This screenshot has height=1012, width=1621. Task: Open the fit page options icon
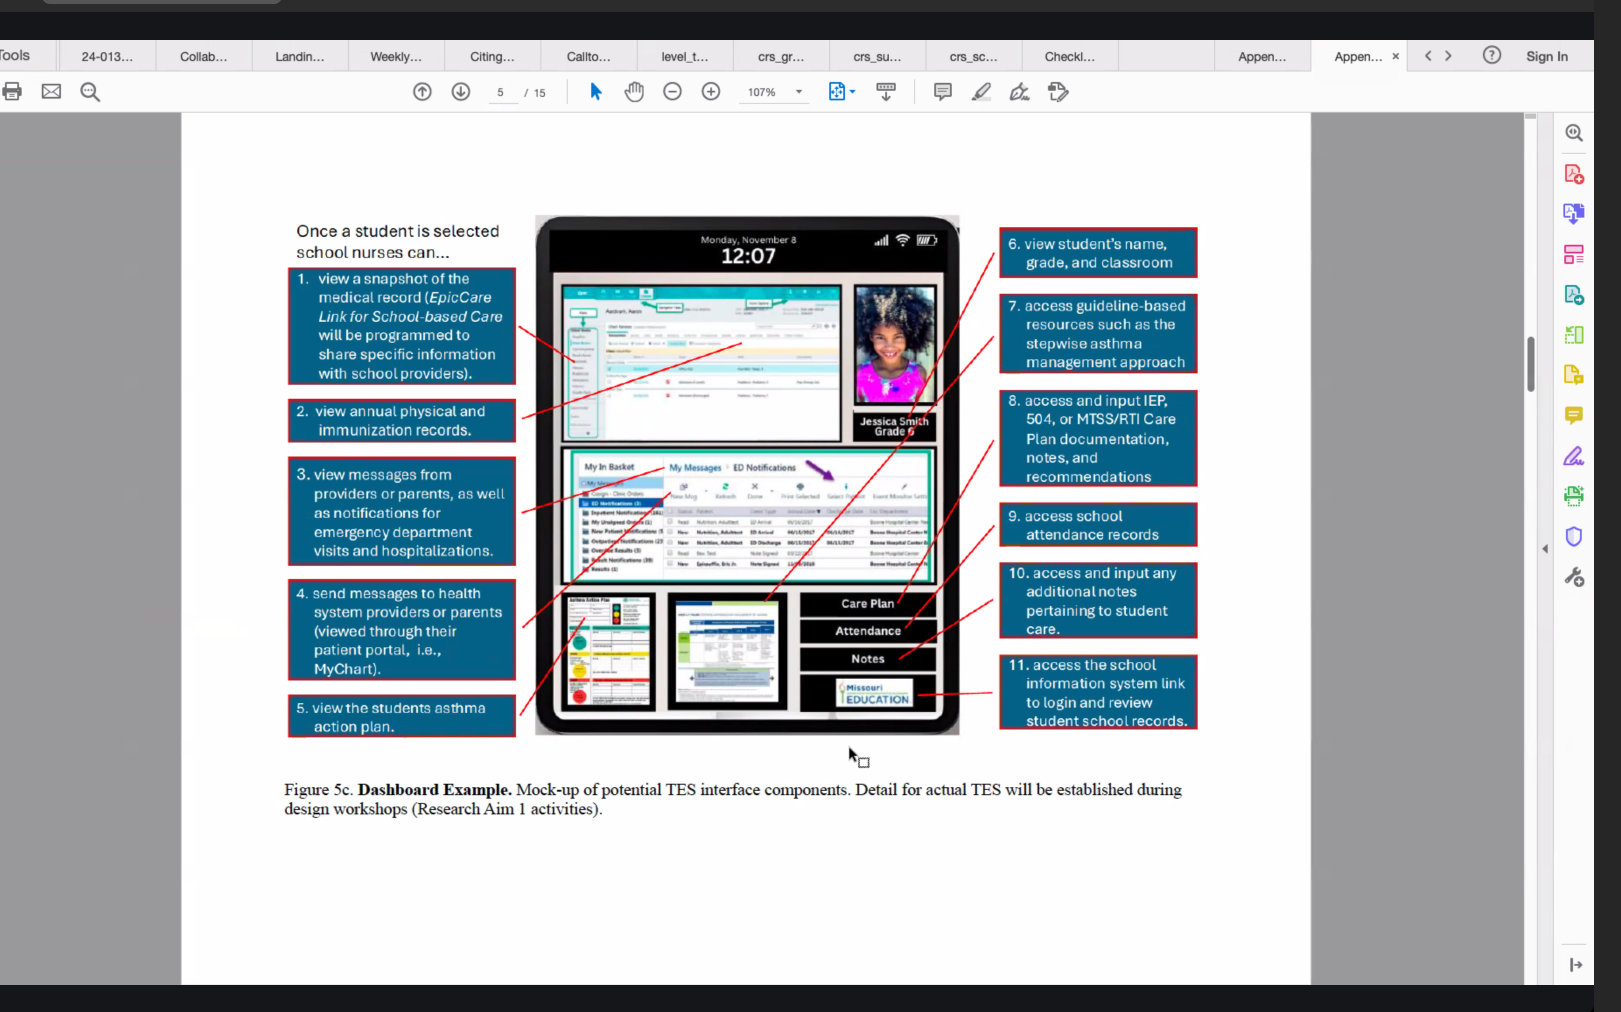tap(841, 92)
